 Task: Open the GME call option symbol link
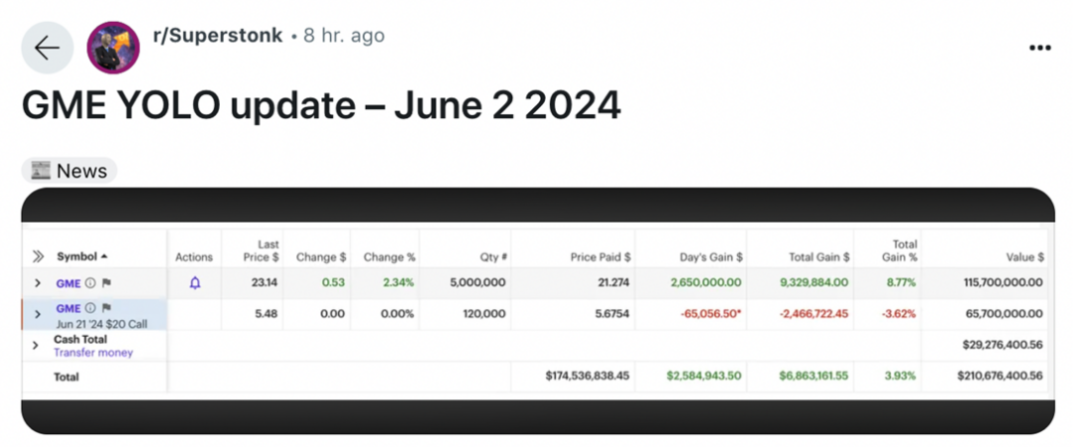(69, 309)
